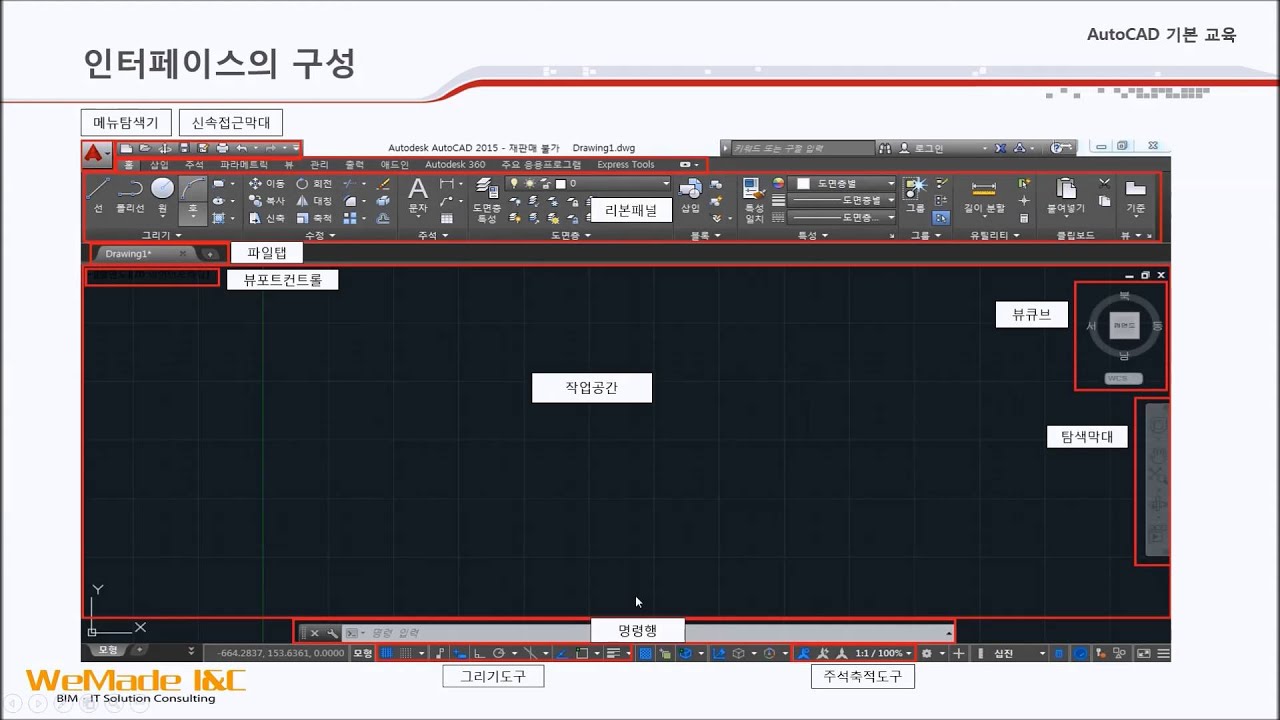
Task: Select the 폴리선 (Polyline) tool
Action: click(x=130, y=196)
